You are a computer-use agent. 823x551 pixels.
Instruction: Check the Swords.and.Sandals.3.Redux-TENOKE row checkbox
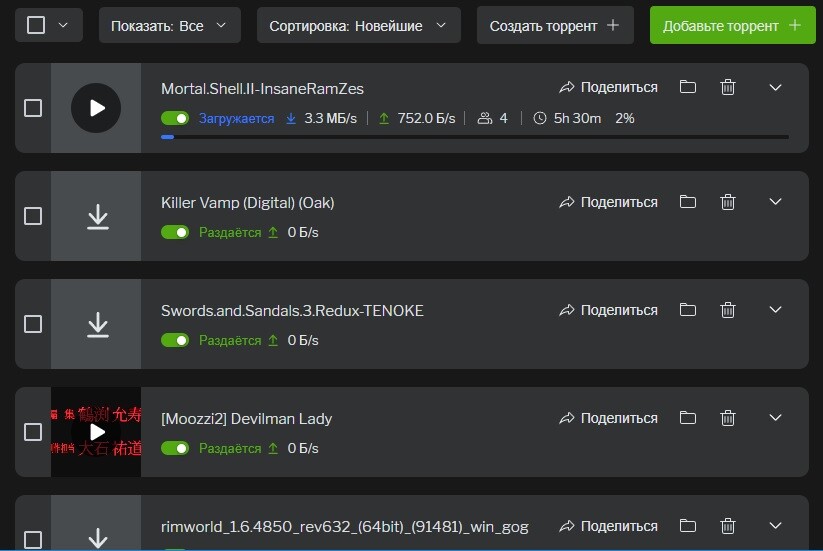(x=33, y=324)
